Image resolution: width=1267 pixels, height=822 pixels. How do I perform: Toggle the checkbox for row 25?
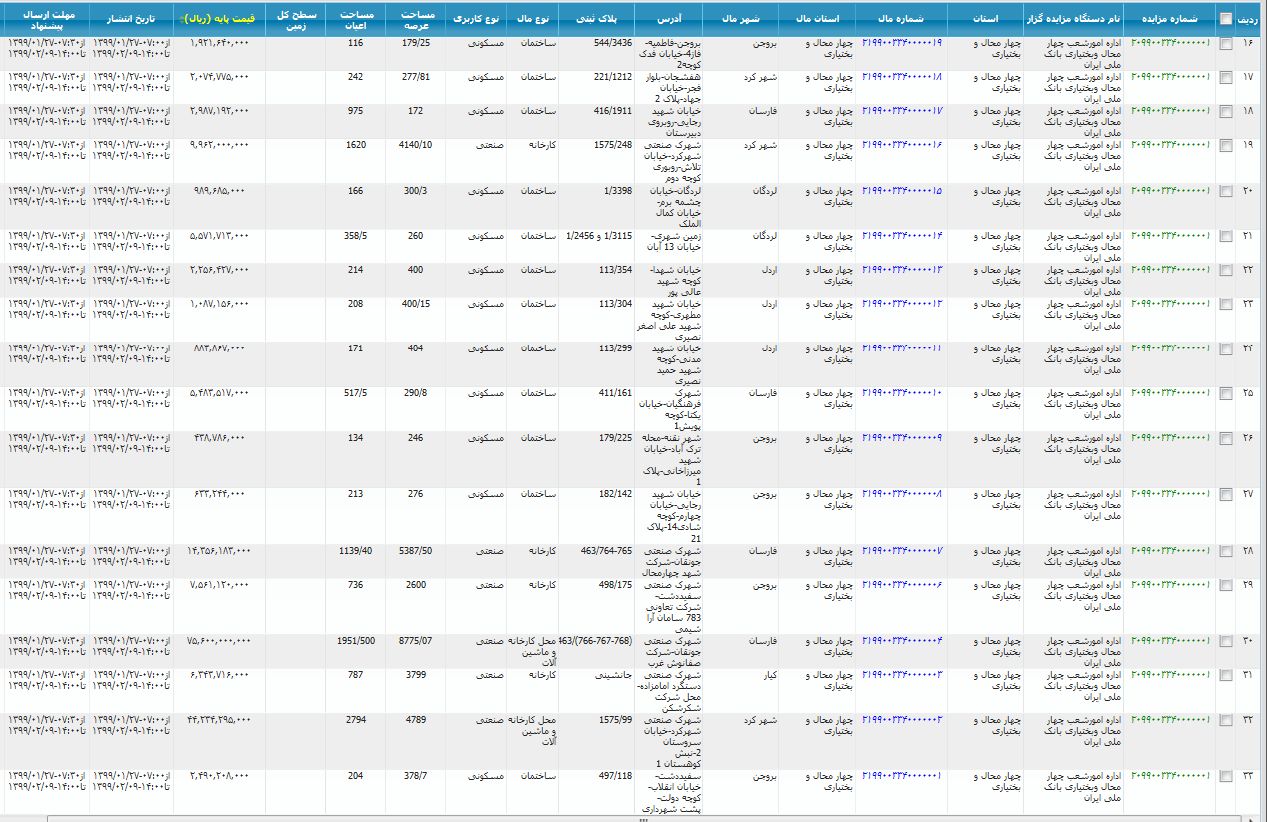(1226, 394)
